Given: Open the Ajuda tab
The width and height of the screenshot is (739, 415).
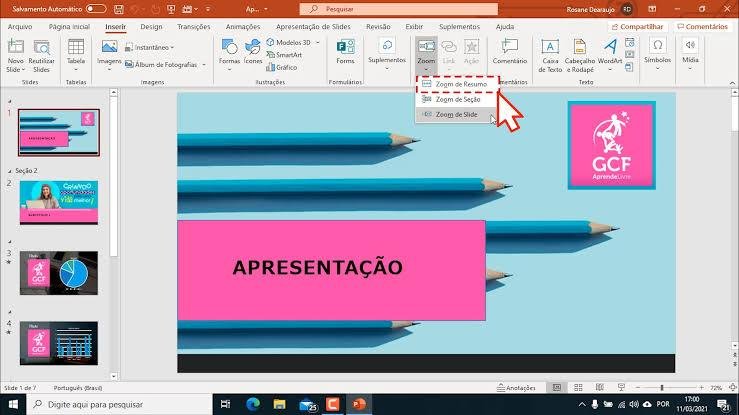Looking at the screenshot, I should tap(505, 27).
